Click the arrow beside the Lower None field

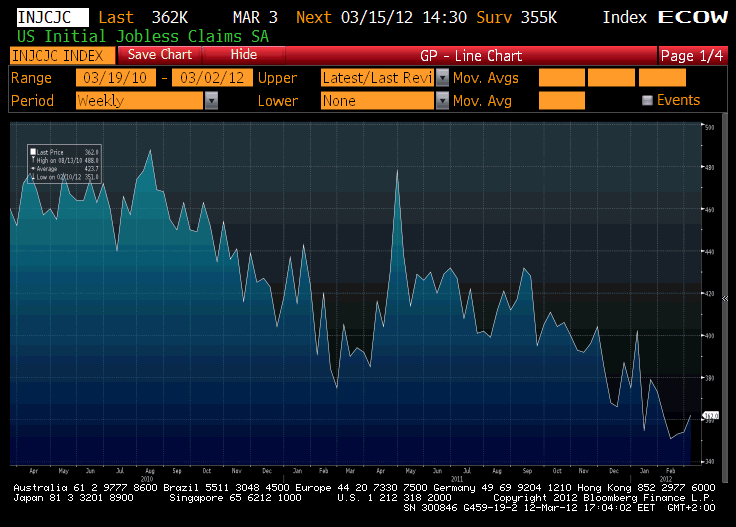coord(442,100)
